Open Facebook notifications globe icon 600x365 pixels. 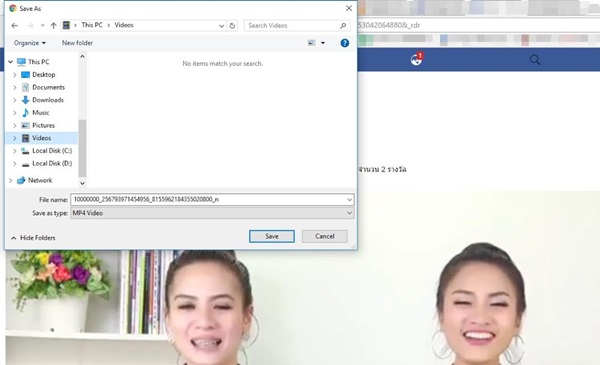coord(416,59)
